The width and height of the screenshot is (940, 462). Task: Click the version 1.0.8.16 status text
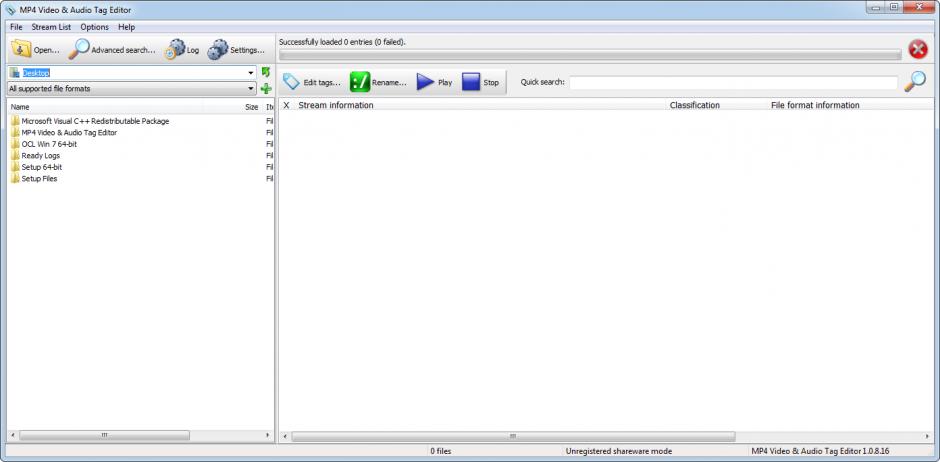[x=821, y=451]
